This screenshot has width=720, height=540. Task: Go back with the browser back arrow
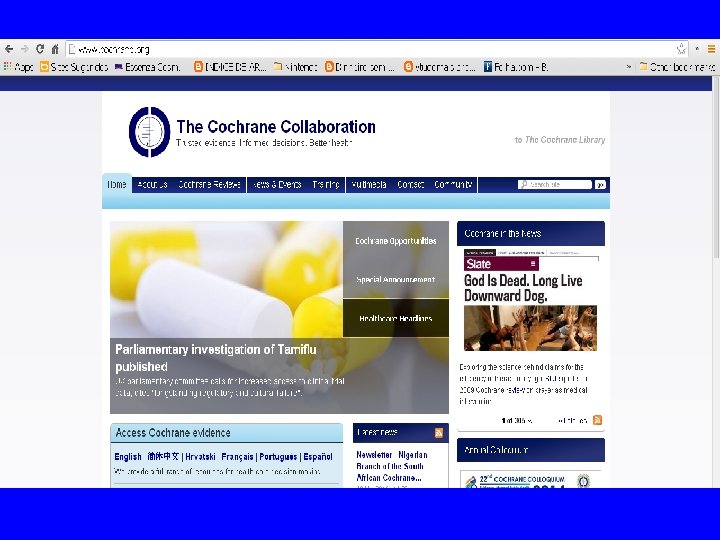(9, 49)
